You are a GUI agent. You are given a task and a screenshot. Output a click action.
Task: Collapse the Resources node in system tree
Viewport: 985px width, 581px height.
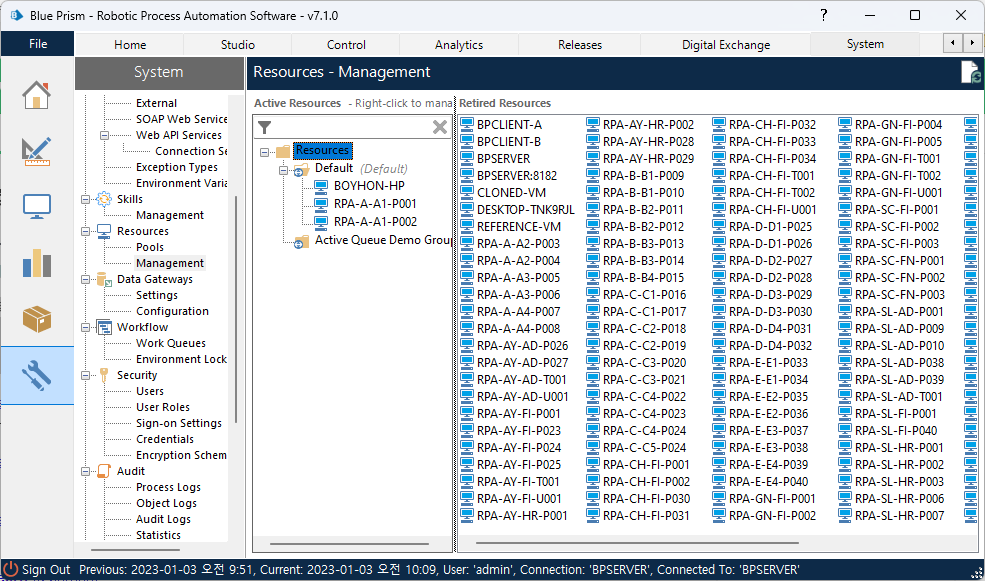[85, 231]
